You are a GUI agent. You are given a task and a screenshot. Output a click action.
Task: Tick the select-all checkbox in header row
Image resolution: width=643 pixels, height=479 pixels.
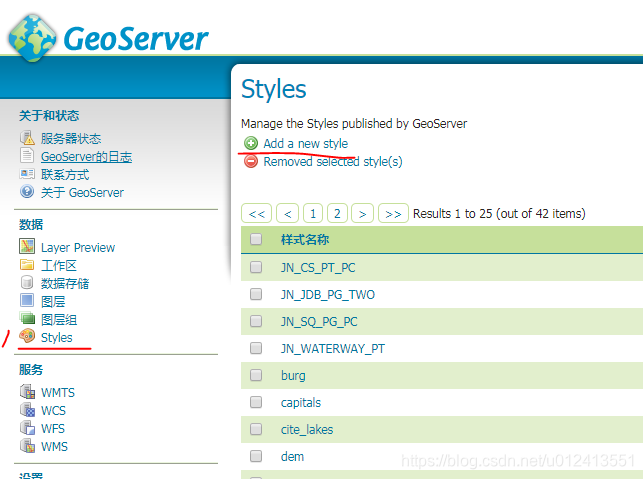point(256,239)
